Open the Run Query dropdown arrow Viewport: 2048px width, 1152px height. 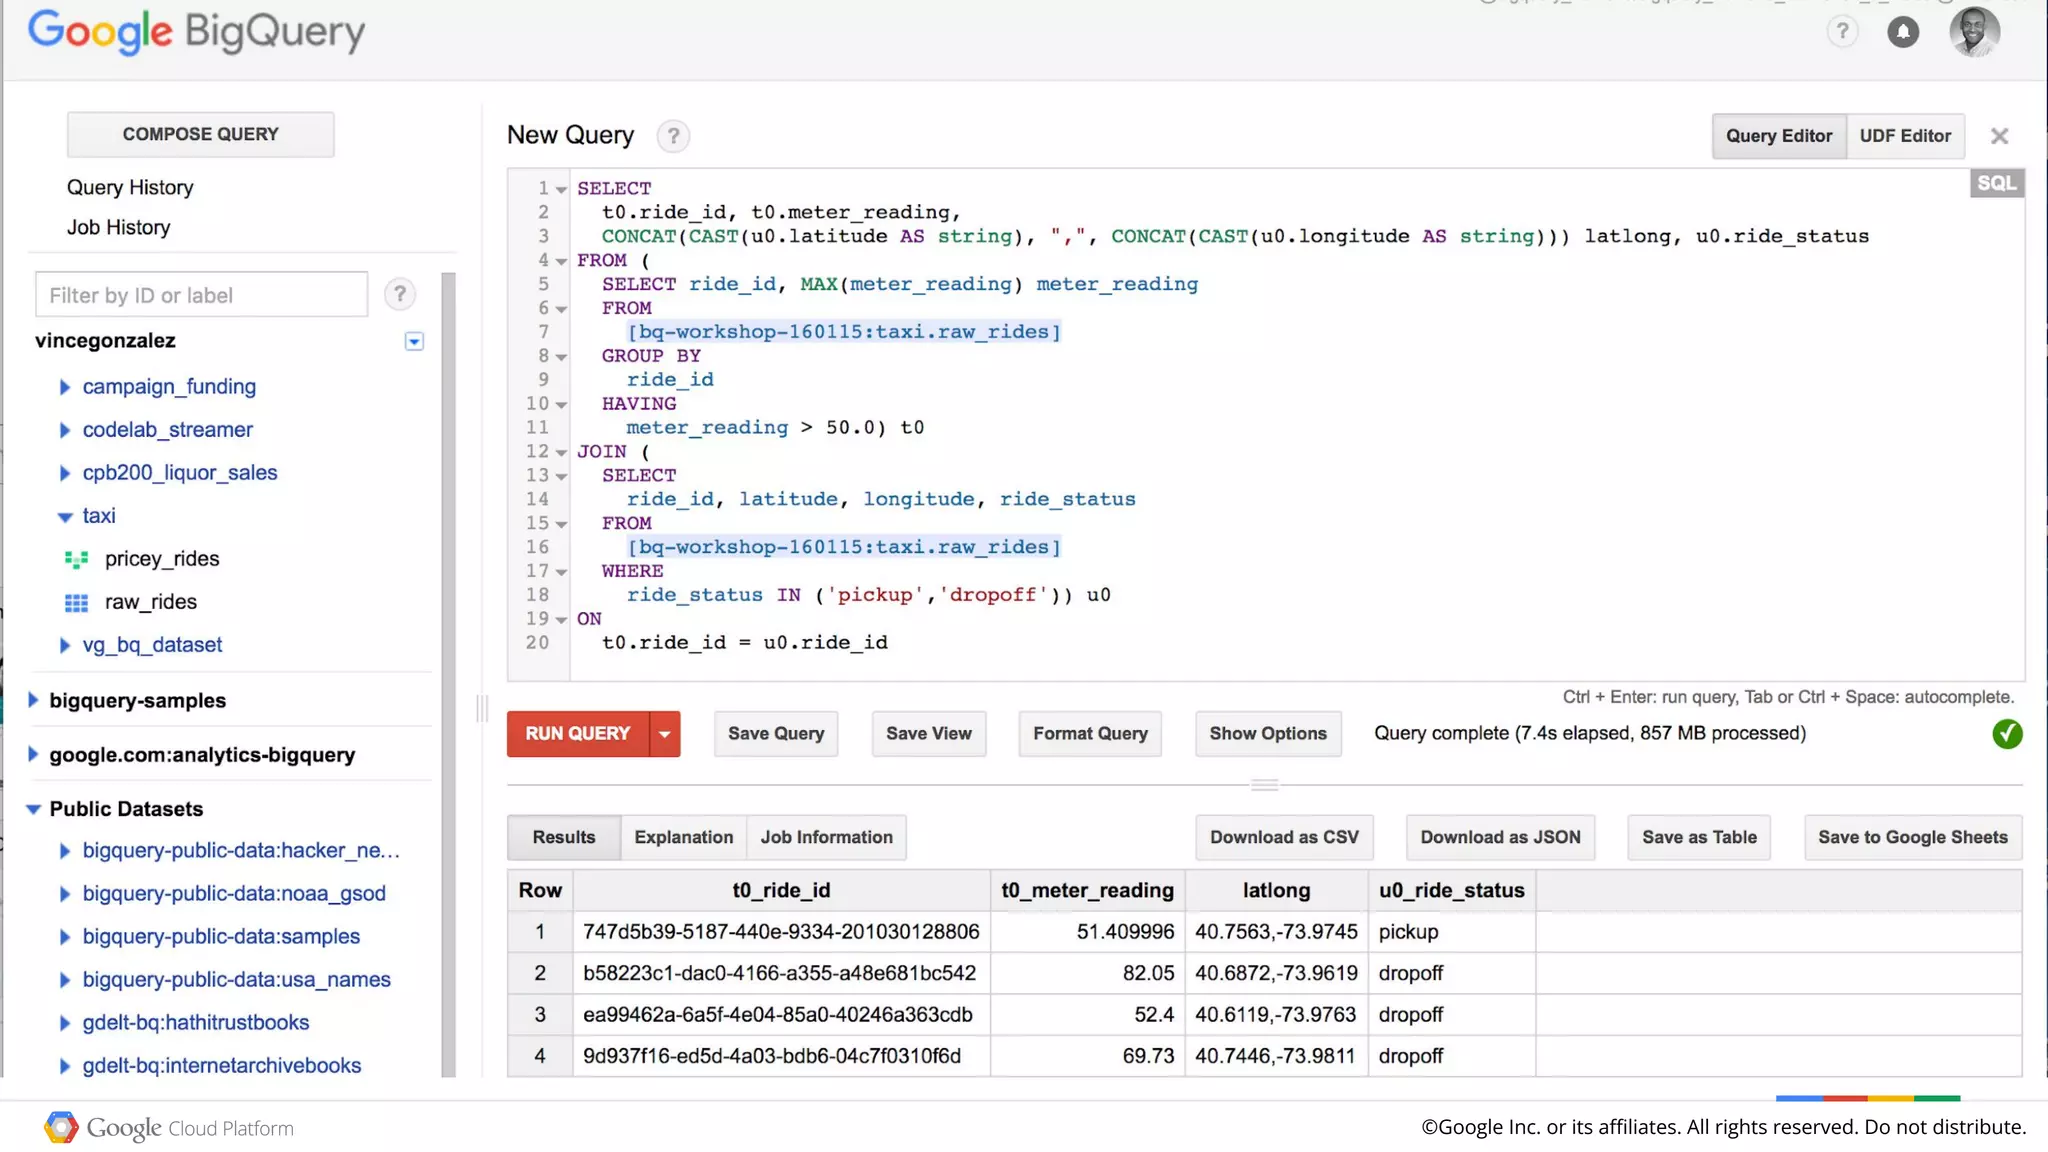(x=664, y=734)
